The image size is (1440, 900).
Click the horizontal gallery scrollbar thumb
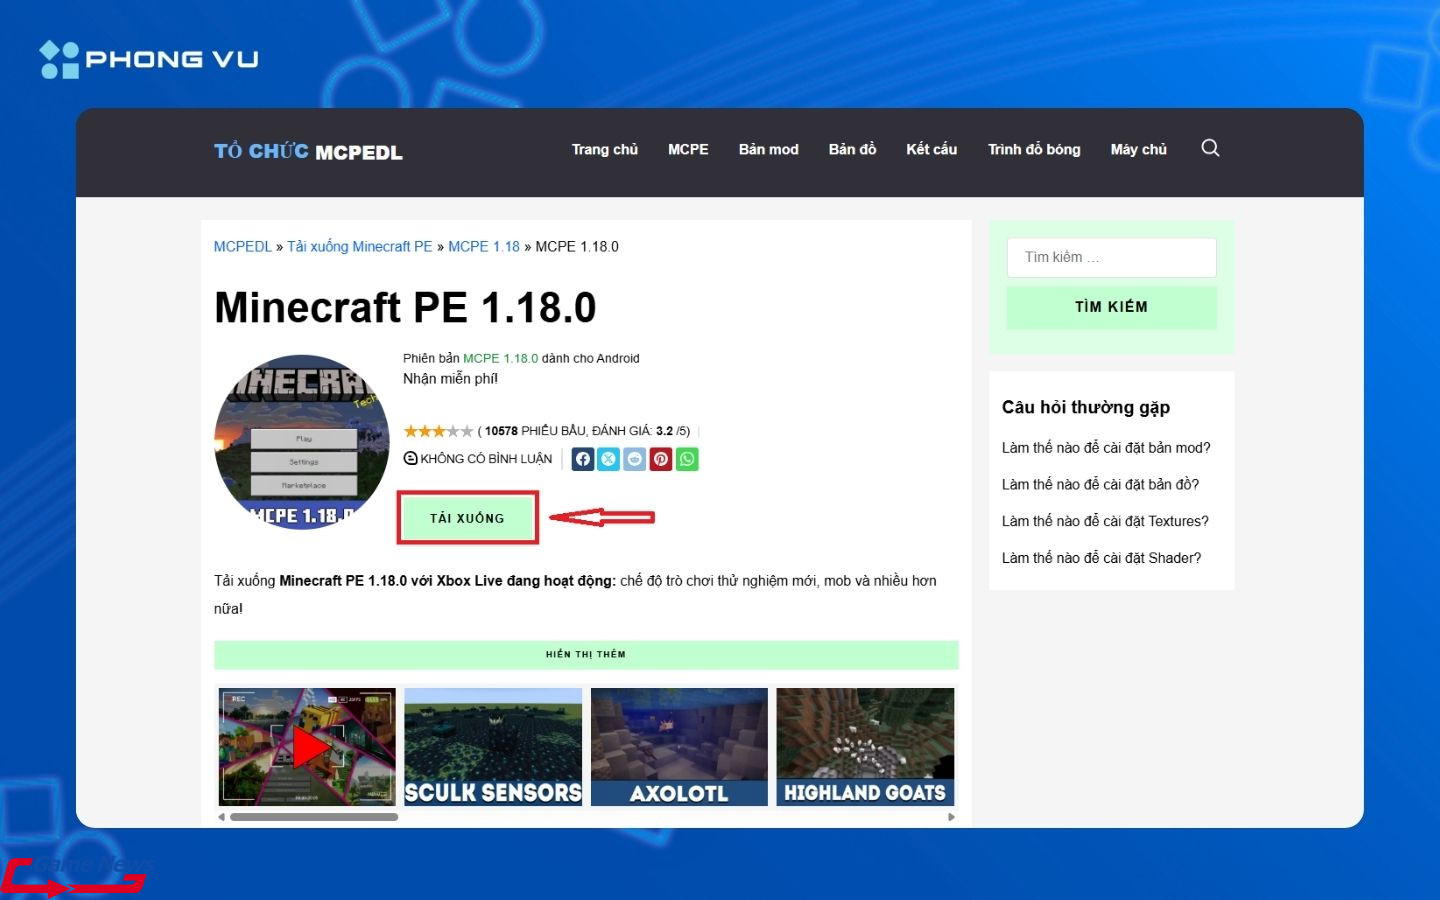point(314,817)
